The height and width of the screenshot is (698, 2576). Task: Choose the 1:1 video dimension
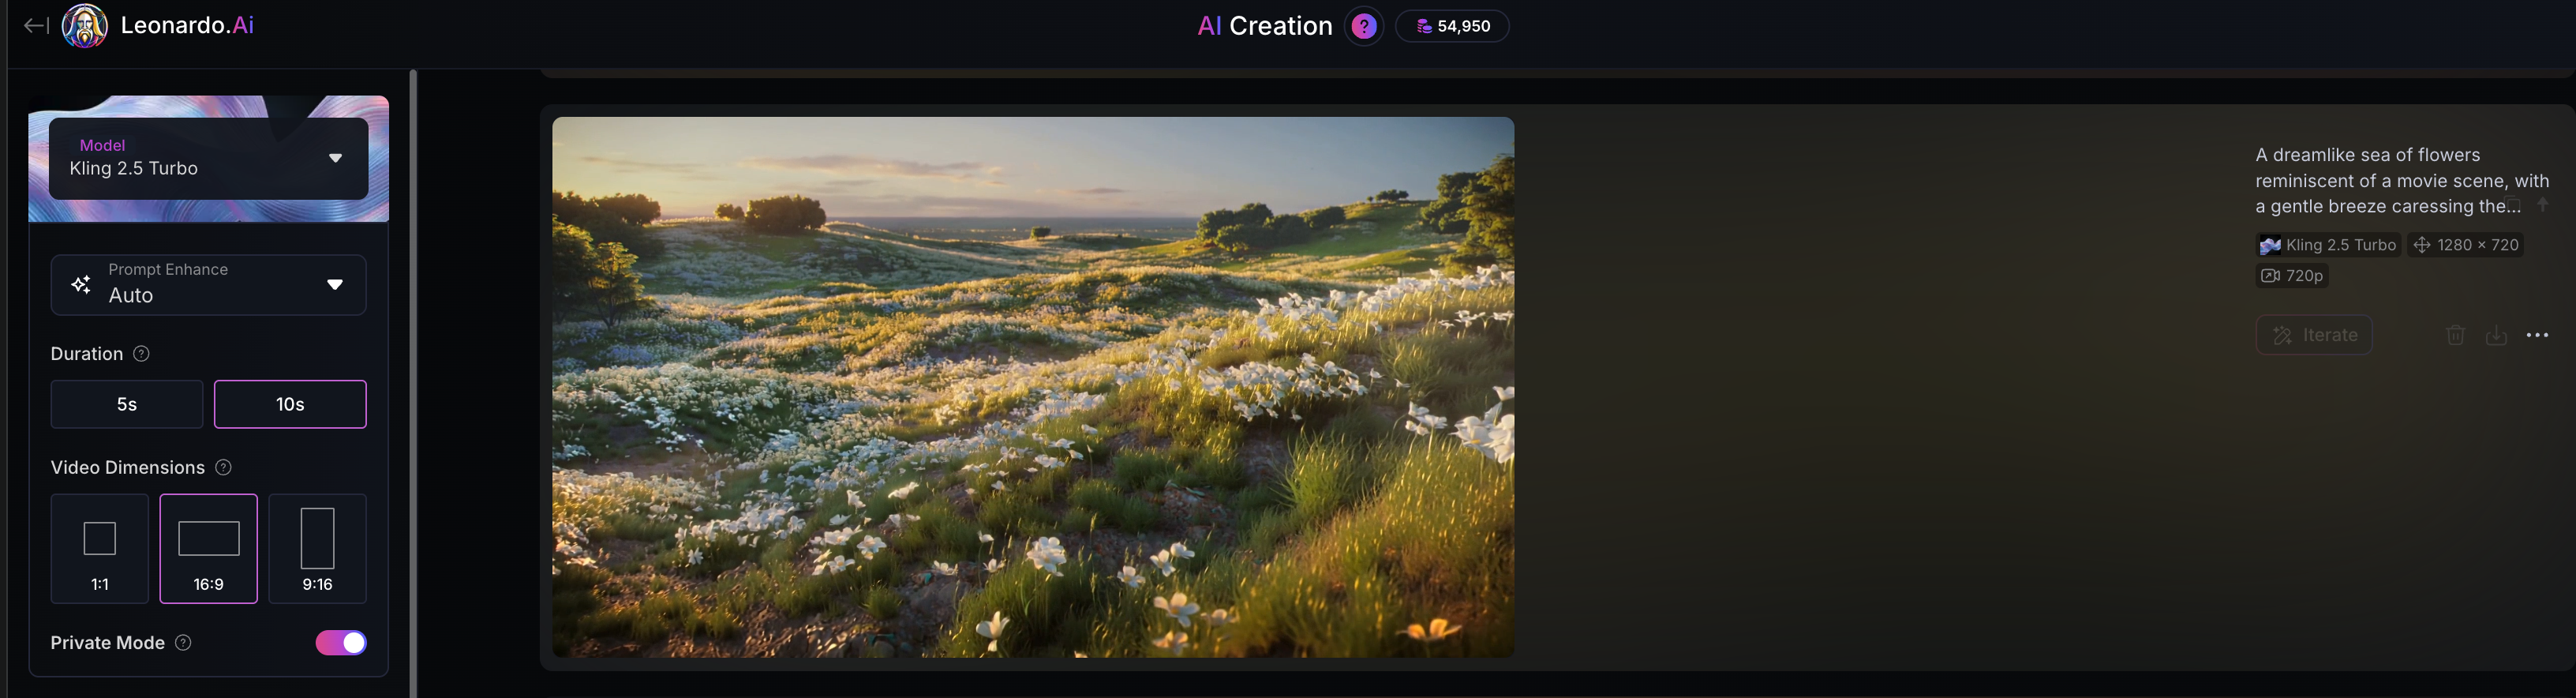pyautogui.click(x=100, y=548)
